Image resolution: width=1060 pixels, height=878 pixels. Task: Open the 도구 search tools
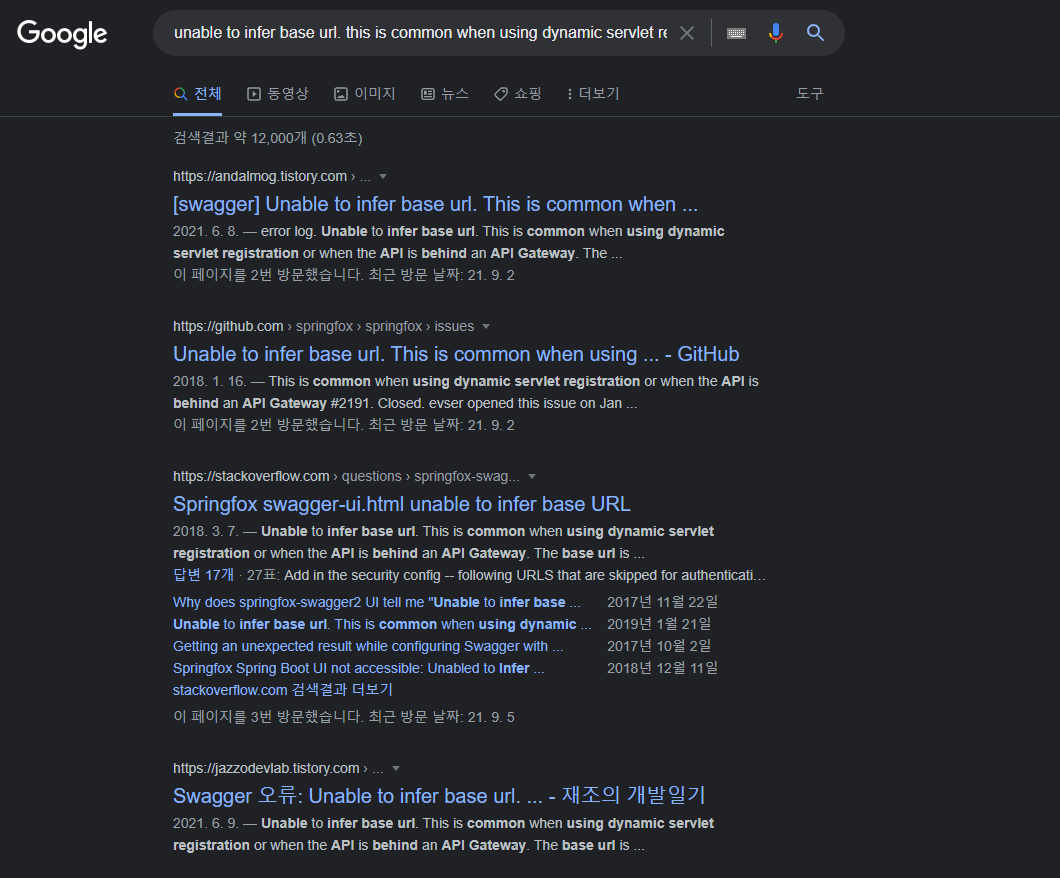(x=810, y=93)
